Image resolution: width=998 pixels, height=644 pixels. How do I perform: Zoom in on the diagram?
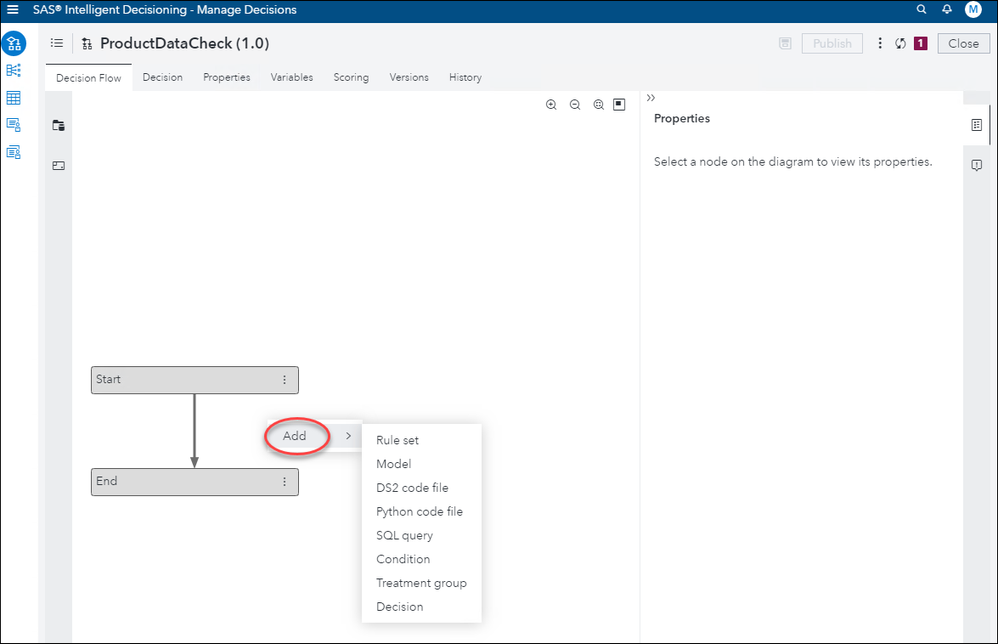point(551,104)
